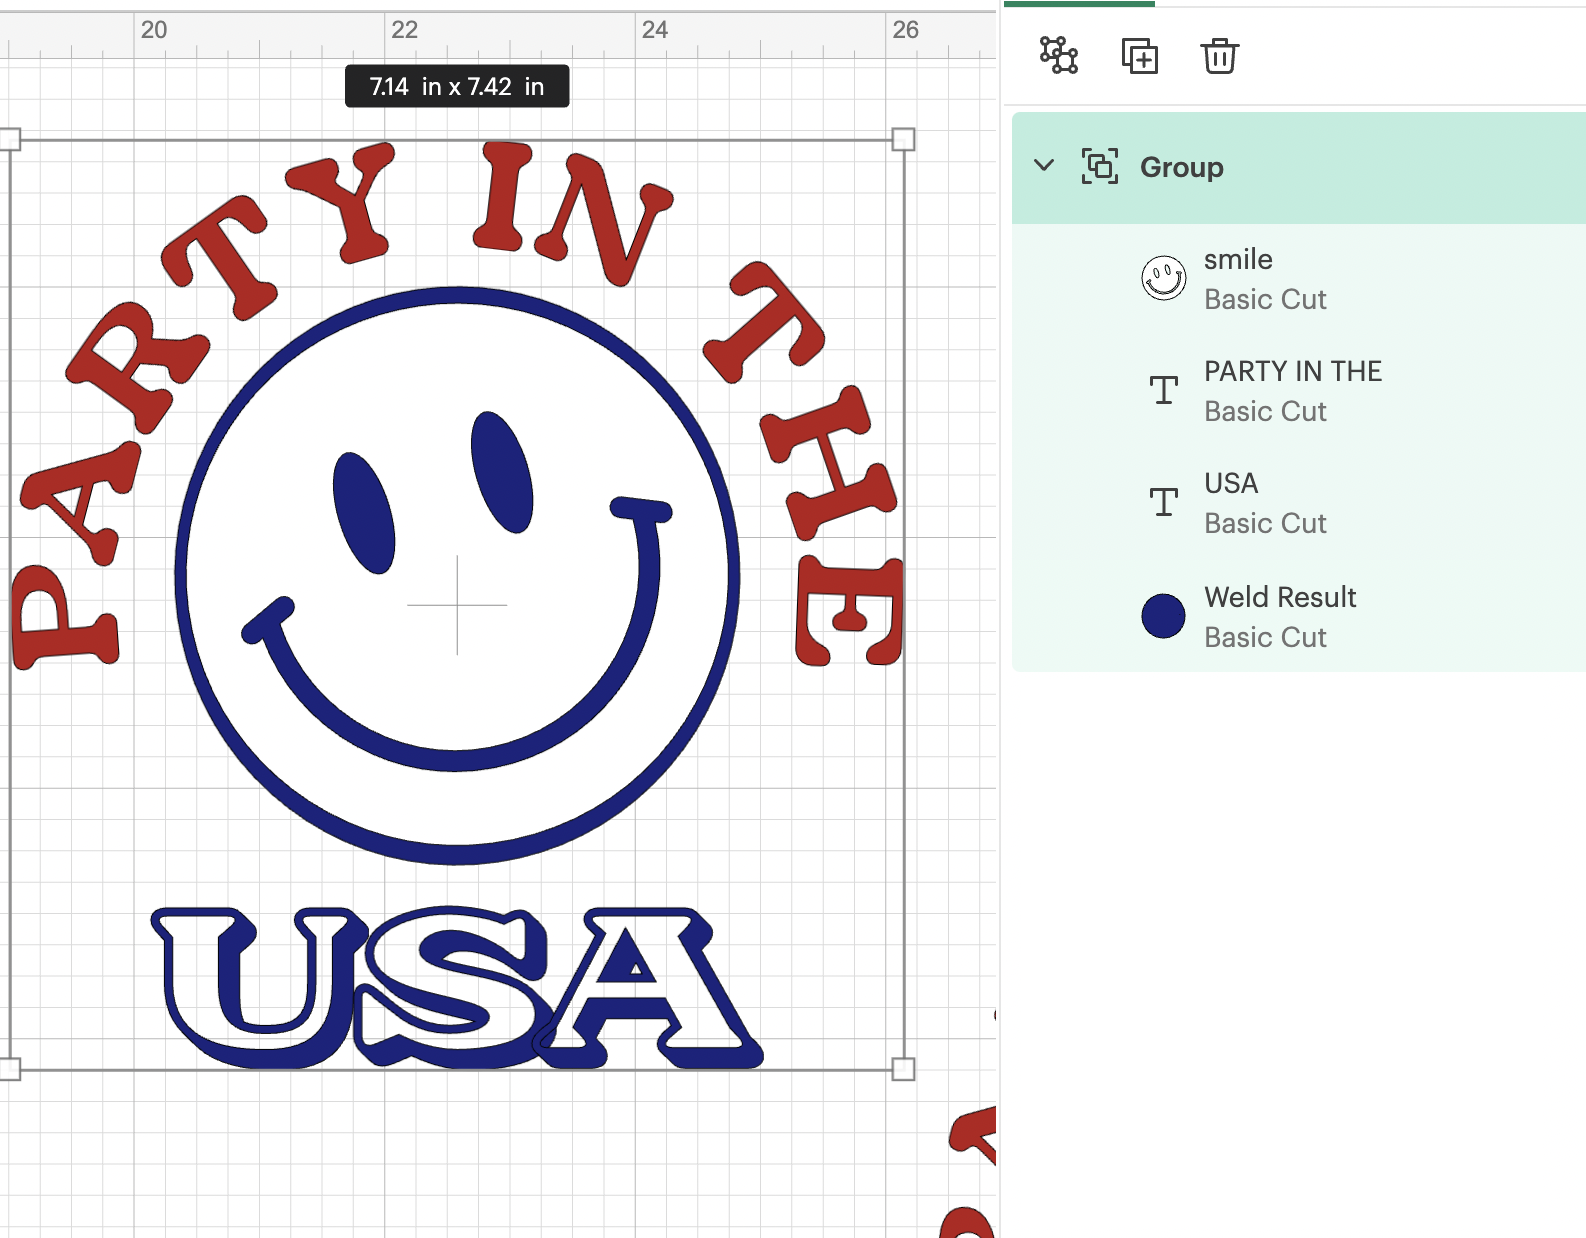
Task: Click the top-right selection handle on canvas
Action: coord(903,139)
